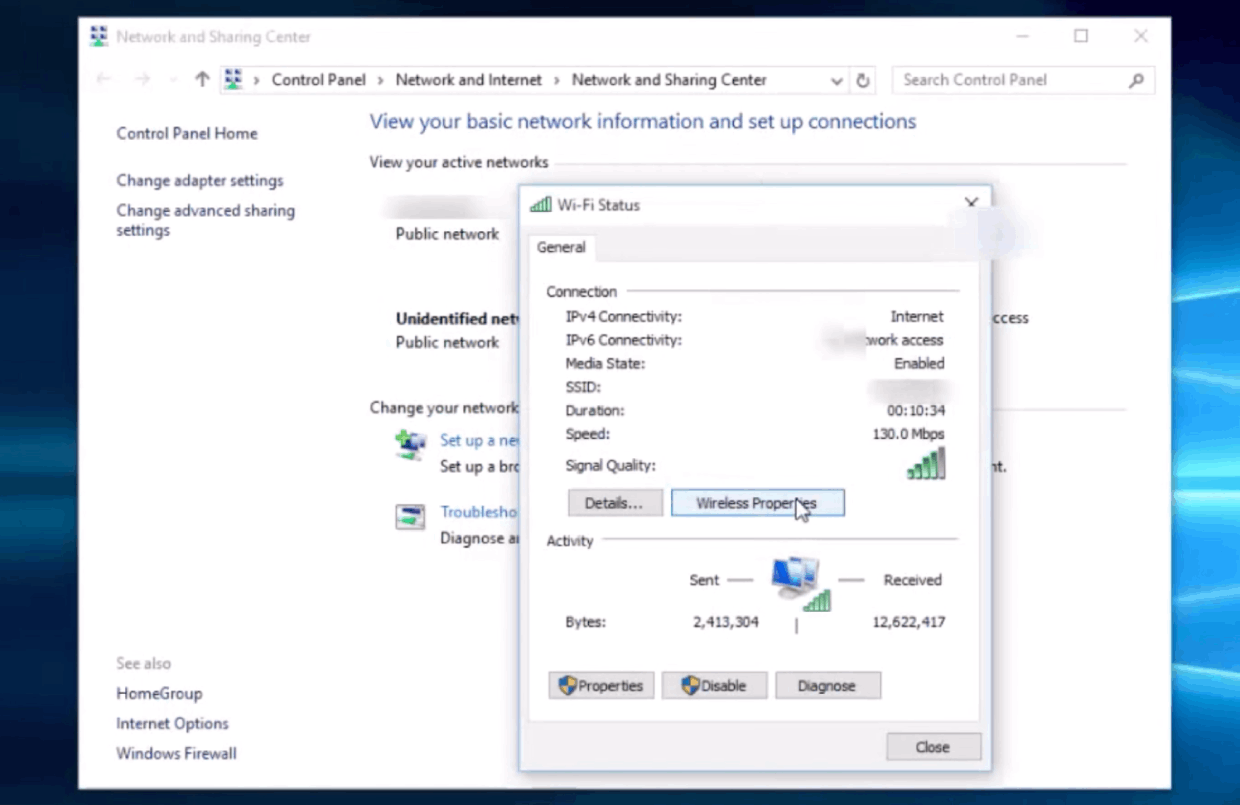Click the Close button in Wi-Fi Status
The width and height of the screenshot is (1240, 805).
tap(933, 747)
